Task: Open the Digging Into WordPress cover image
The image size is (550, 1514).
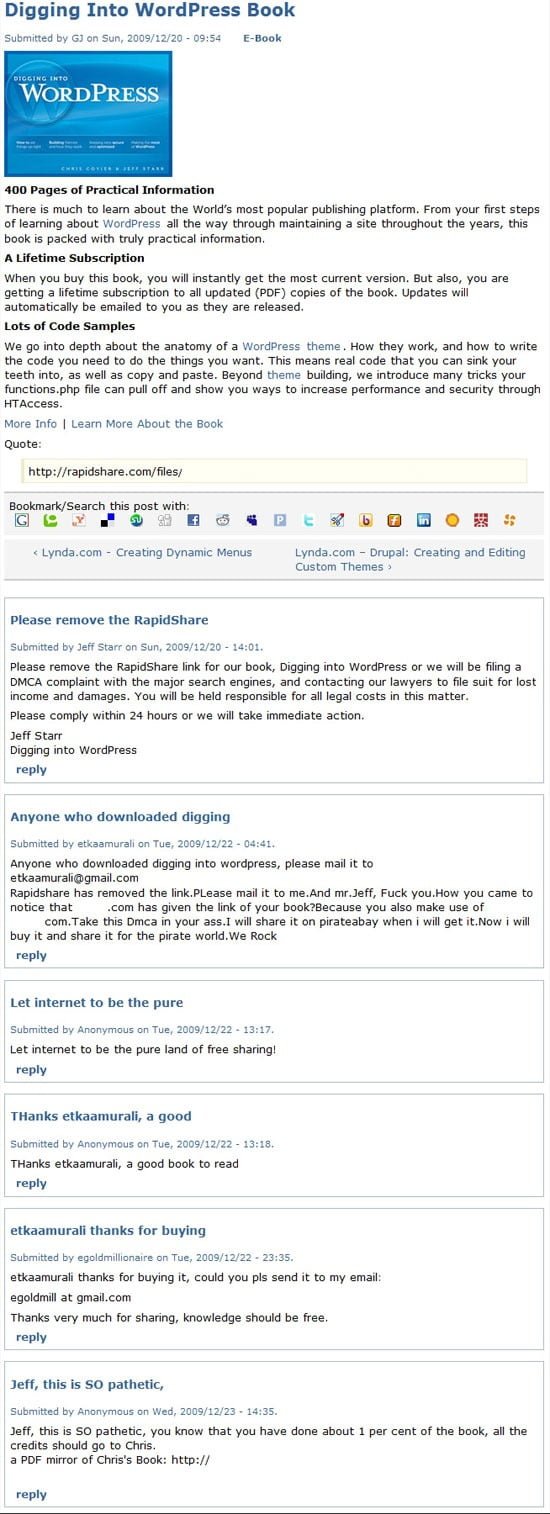Action: [x=88, y=113]
